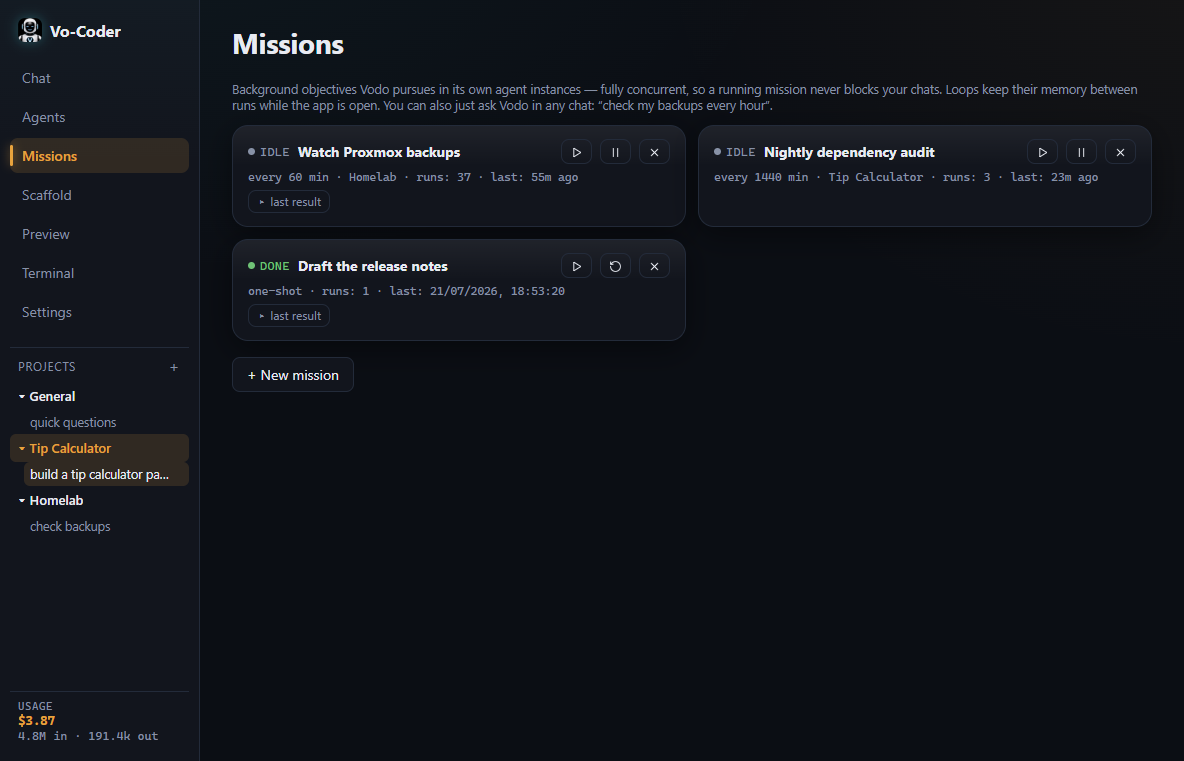1184x761 pixels.
Task: Click the $3.87 usage amount
Action: coord(36,721)
